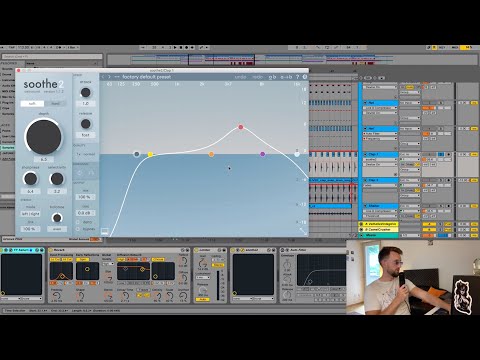
Task: Open Auto Filter device chooser on Hat track
Action: point(380,134)
